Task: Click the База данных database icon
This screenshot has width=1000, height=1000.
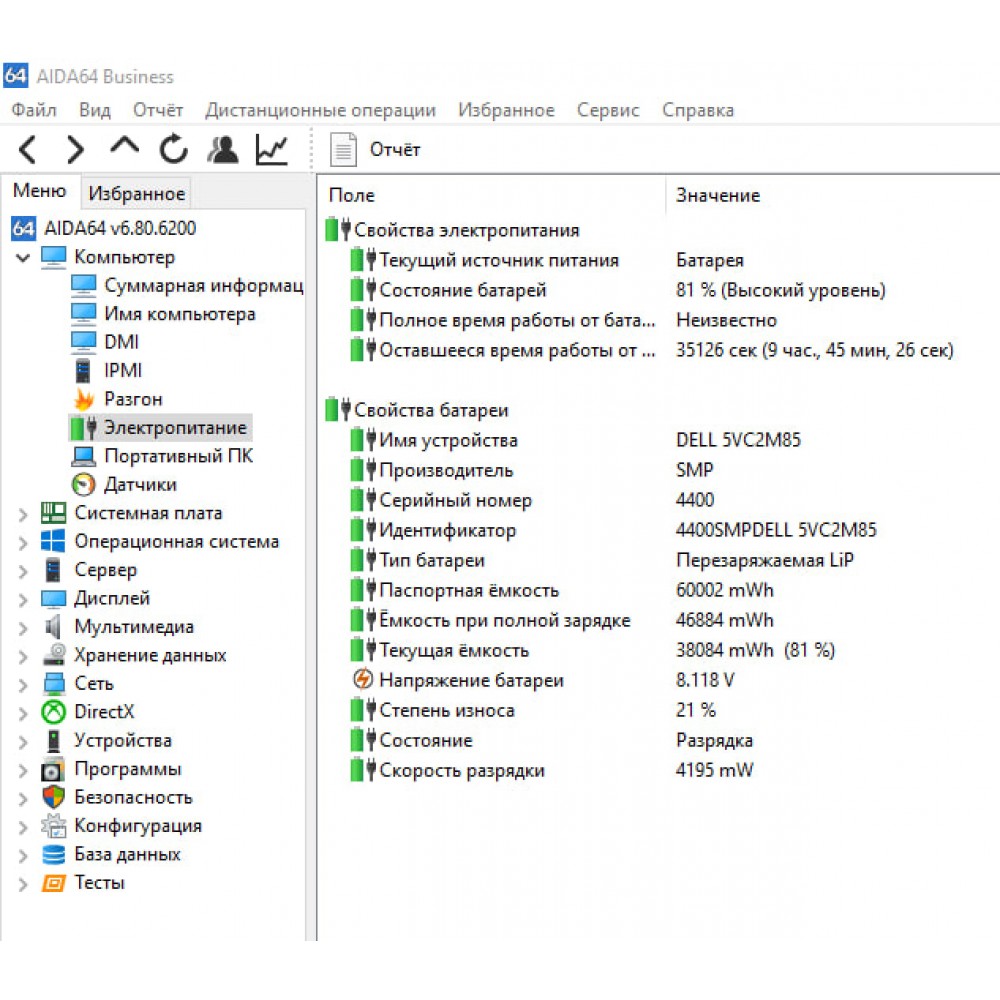Action: 54,854
